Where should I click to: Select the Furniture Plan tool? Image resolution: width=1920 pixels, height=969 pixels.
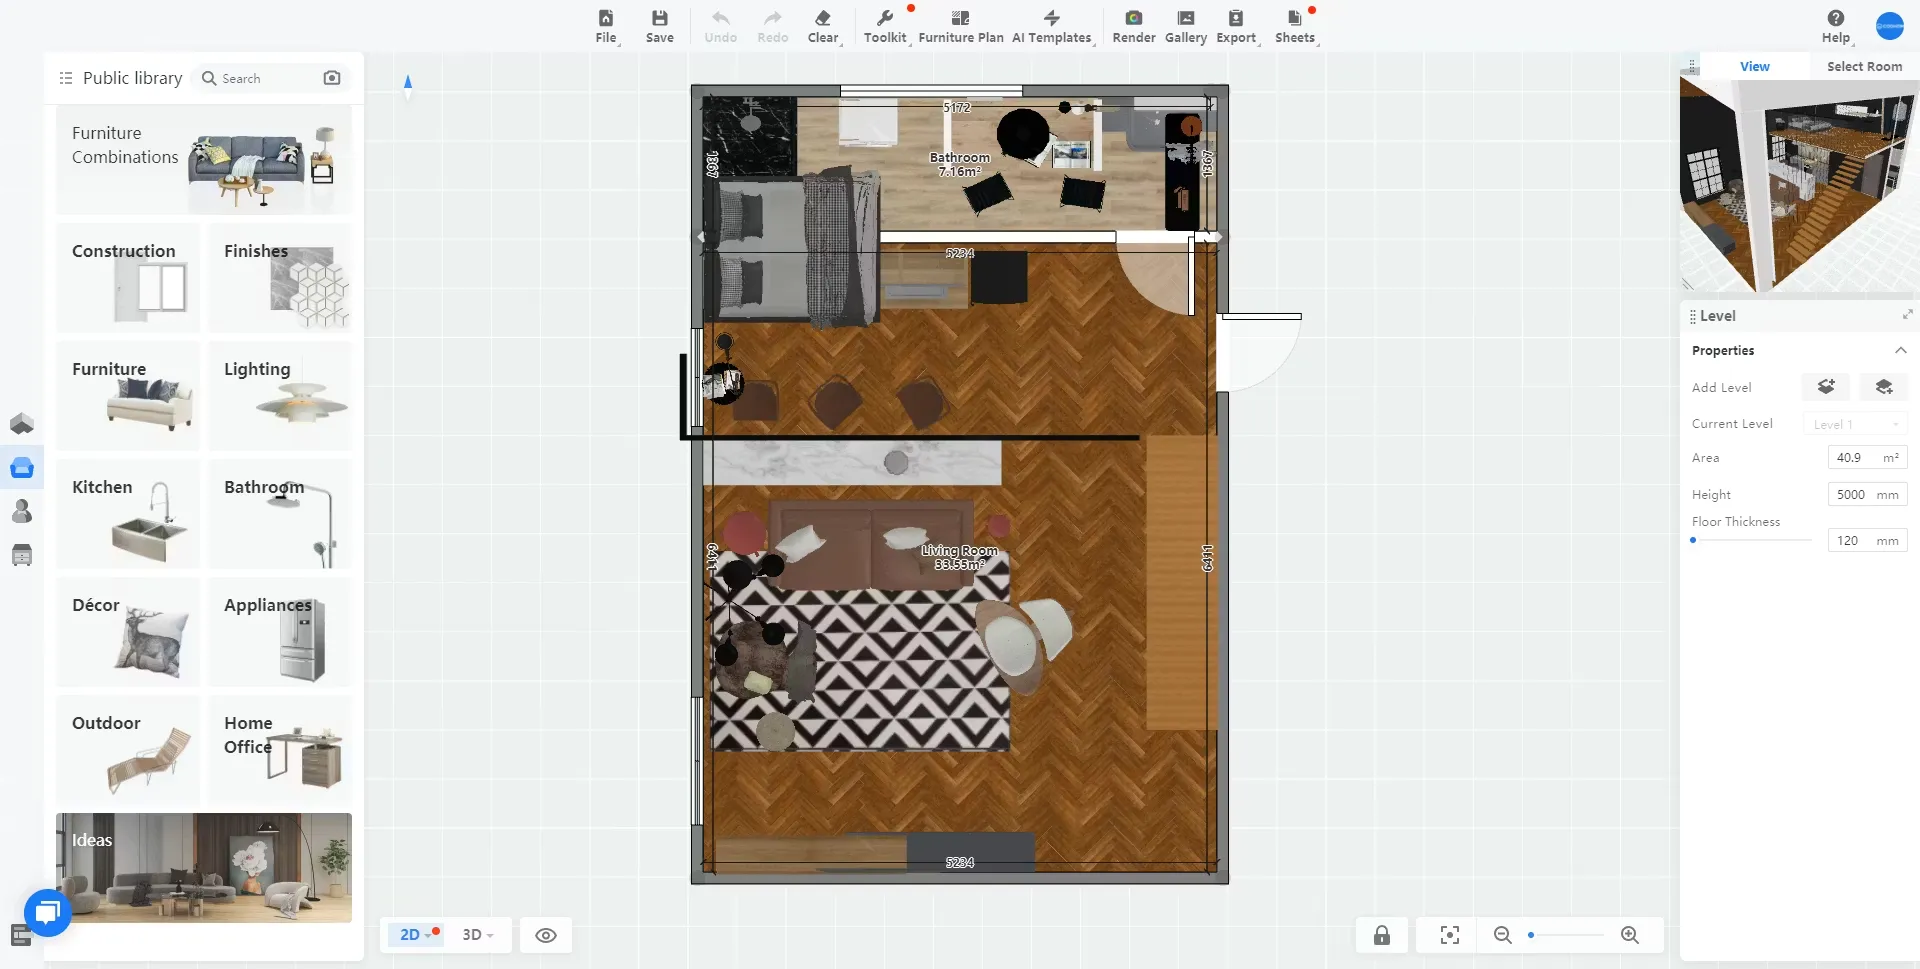pyautogui.click(x=959, y=26)
